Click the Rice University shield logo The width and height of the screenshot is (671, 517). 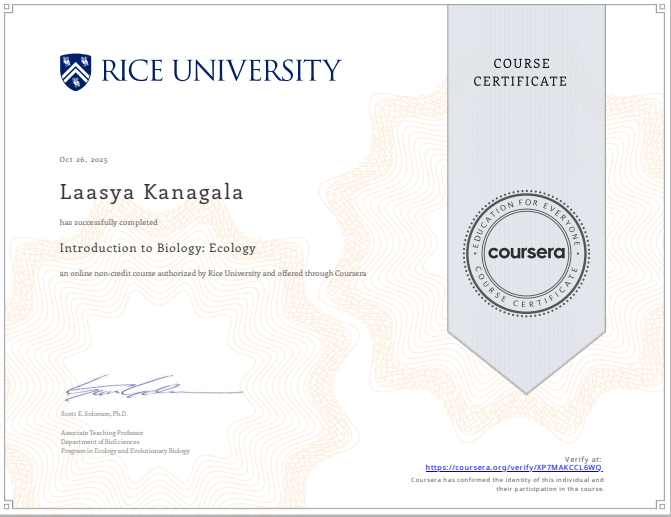point(77,71)
